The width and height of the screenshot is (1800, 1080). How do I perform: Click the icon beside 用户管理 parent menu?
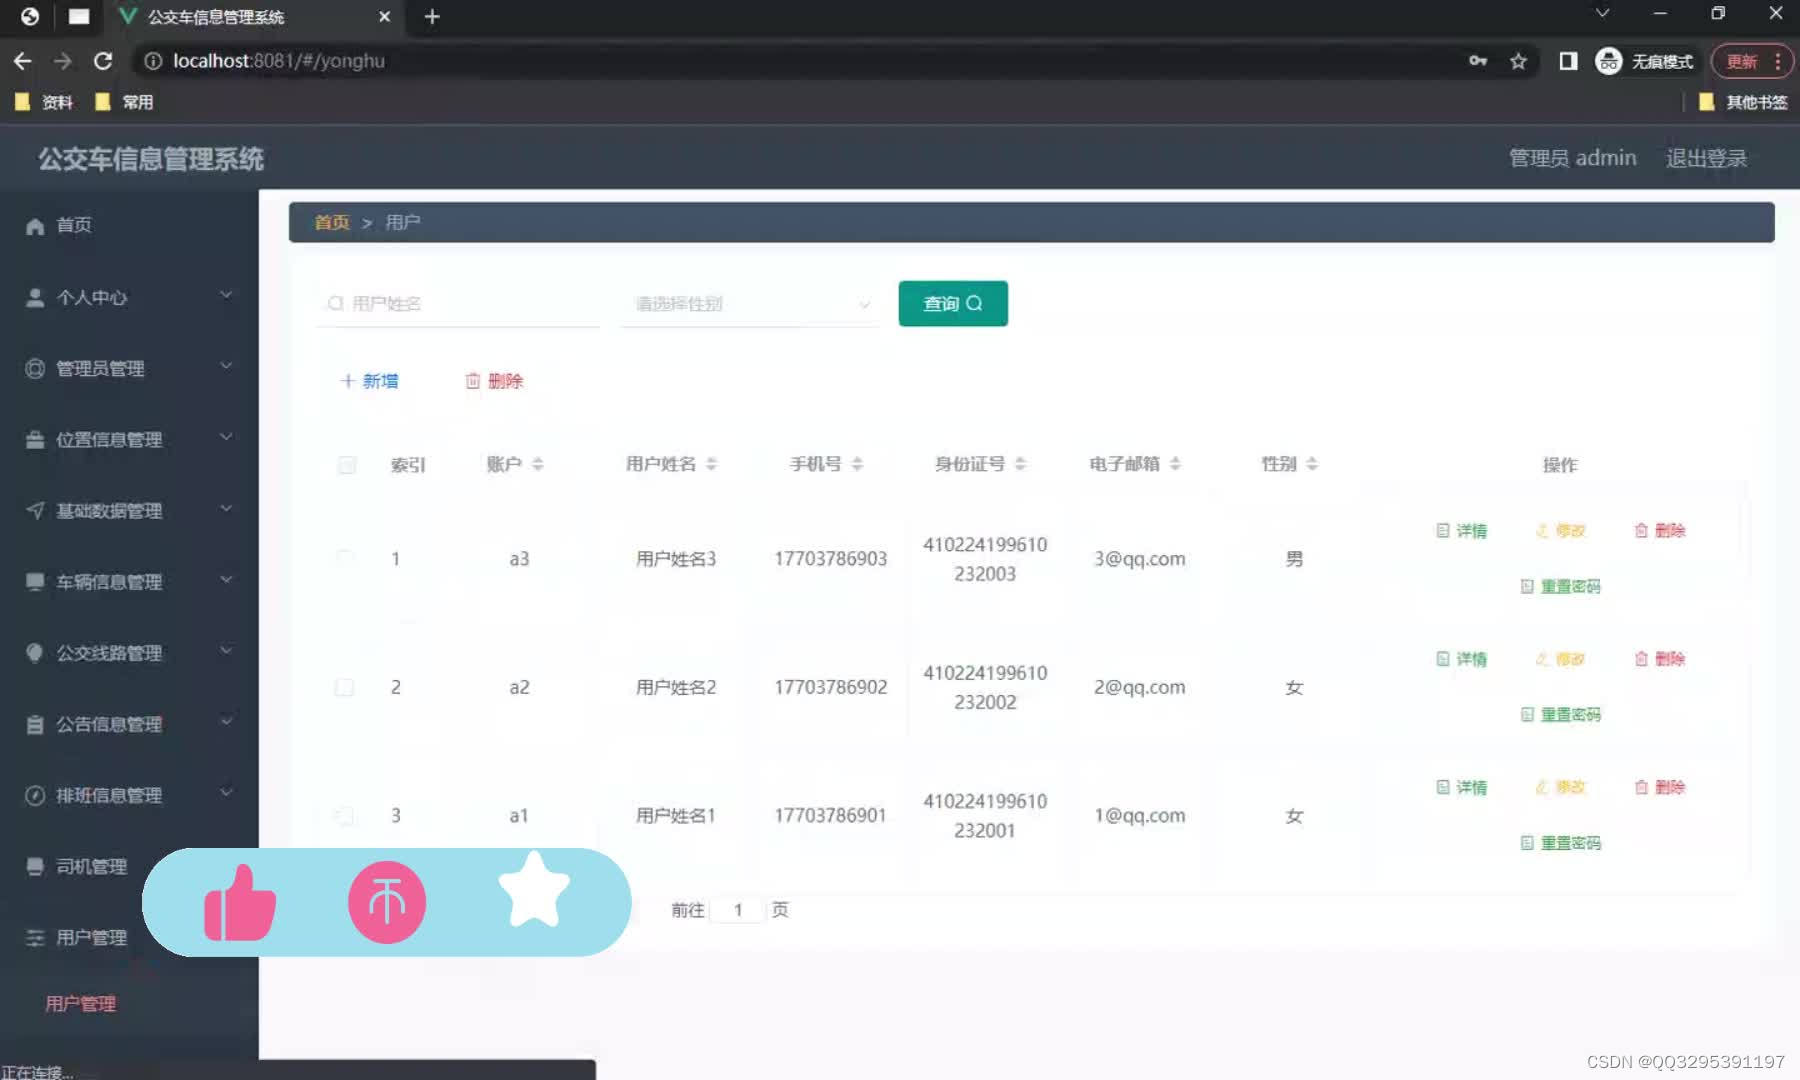35,937
